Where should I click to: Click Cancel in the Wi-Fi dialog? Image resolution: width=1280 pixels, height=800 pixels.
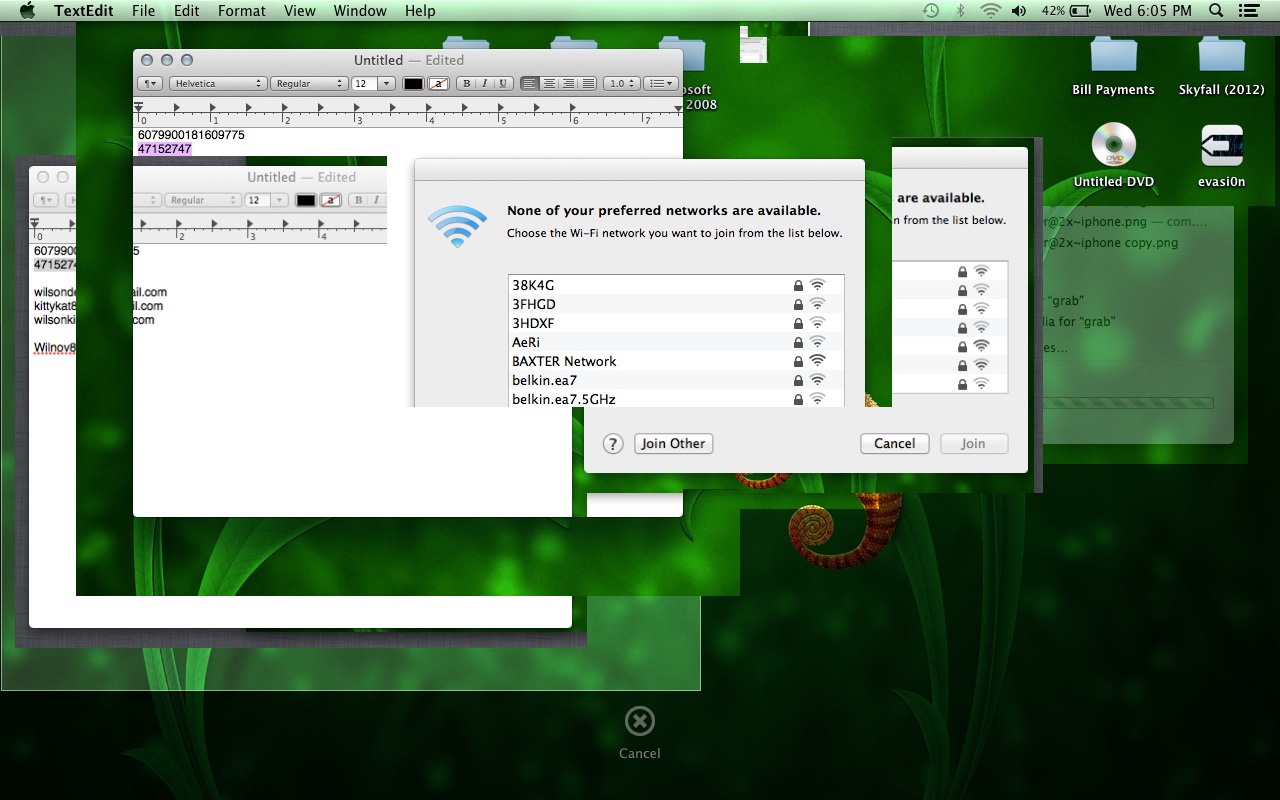tap(895, 444)
